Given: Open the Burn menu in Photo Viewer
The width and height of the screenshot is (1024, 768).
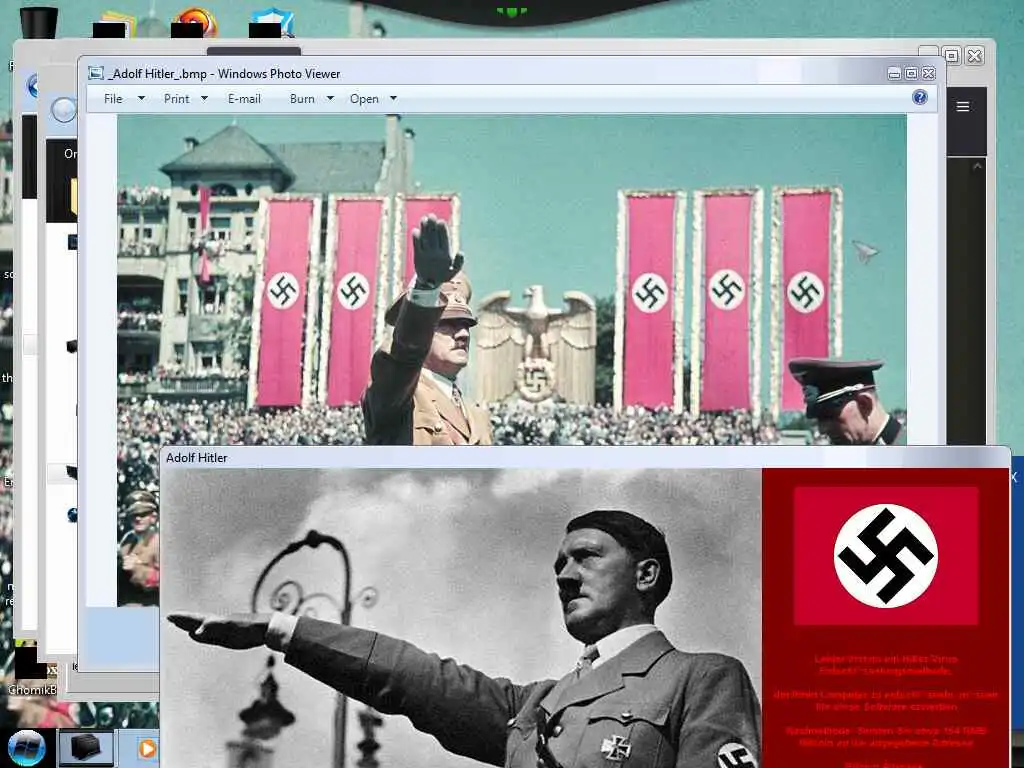Looking at the screenshot, I should (x=302, y=99).
